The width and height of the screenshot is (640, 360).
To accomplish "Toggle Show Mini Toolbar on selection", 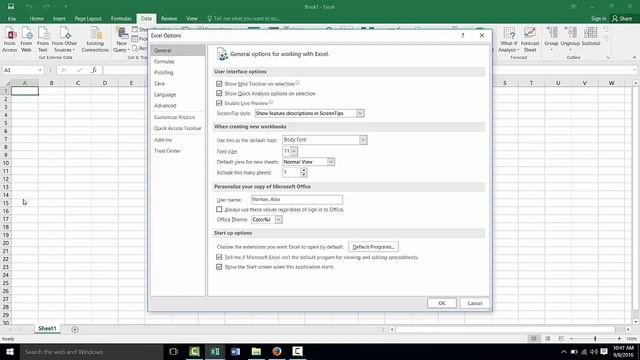I will 219,84.
